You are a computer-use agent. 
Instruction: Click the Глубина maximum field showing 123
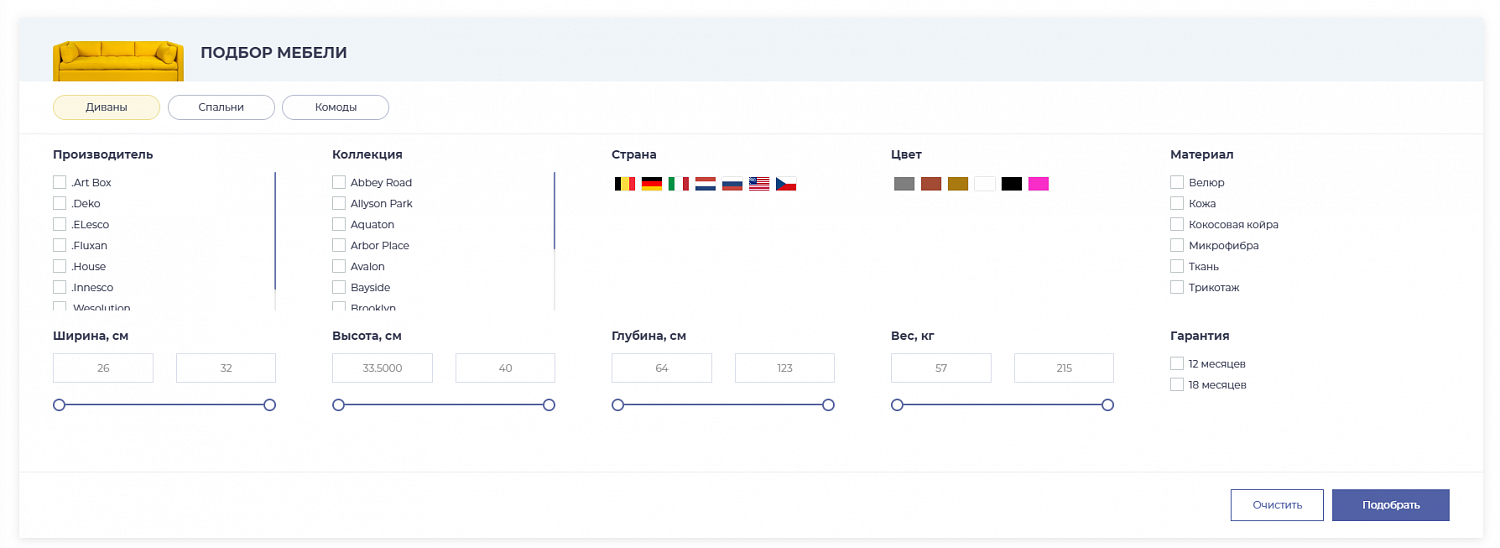785,368
